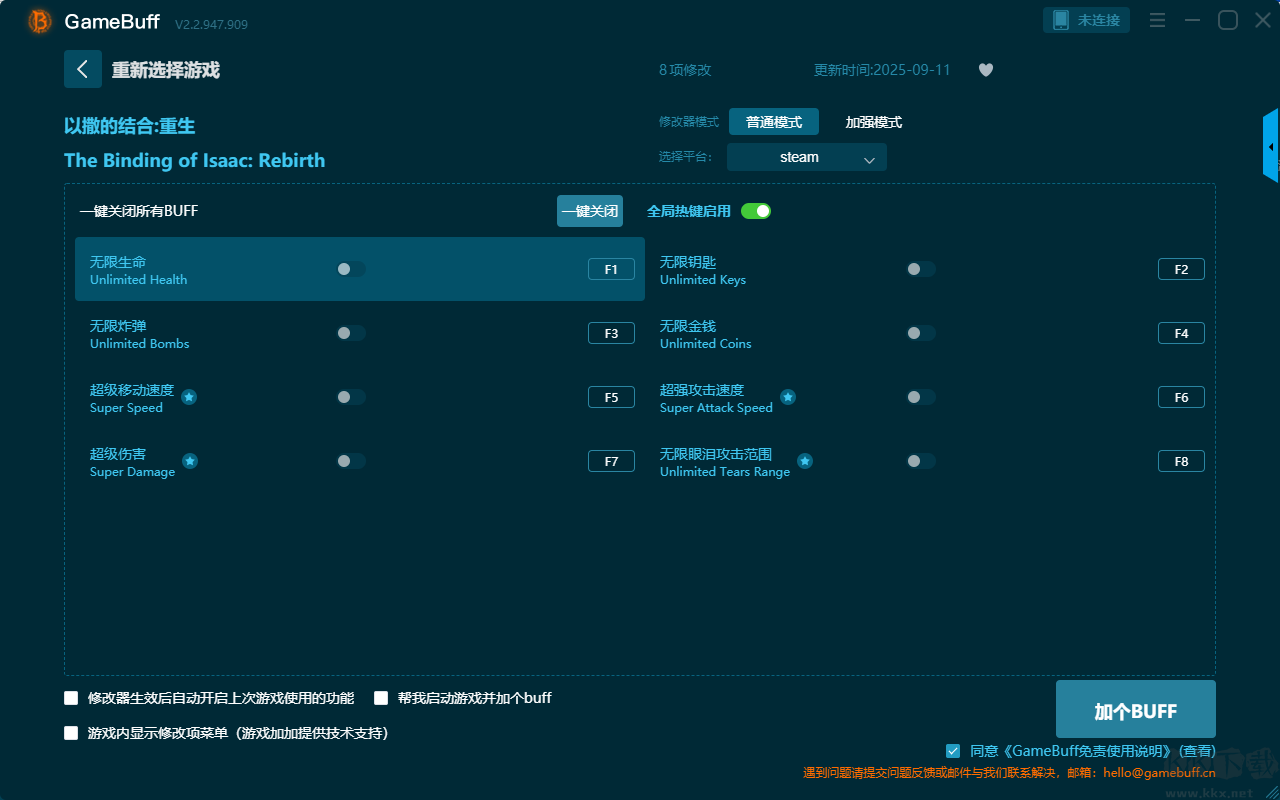
Task: Click the star badge beside Unlimited Tears Range
Action: pos(805,461)
